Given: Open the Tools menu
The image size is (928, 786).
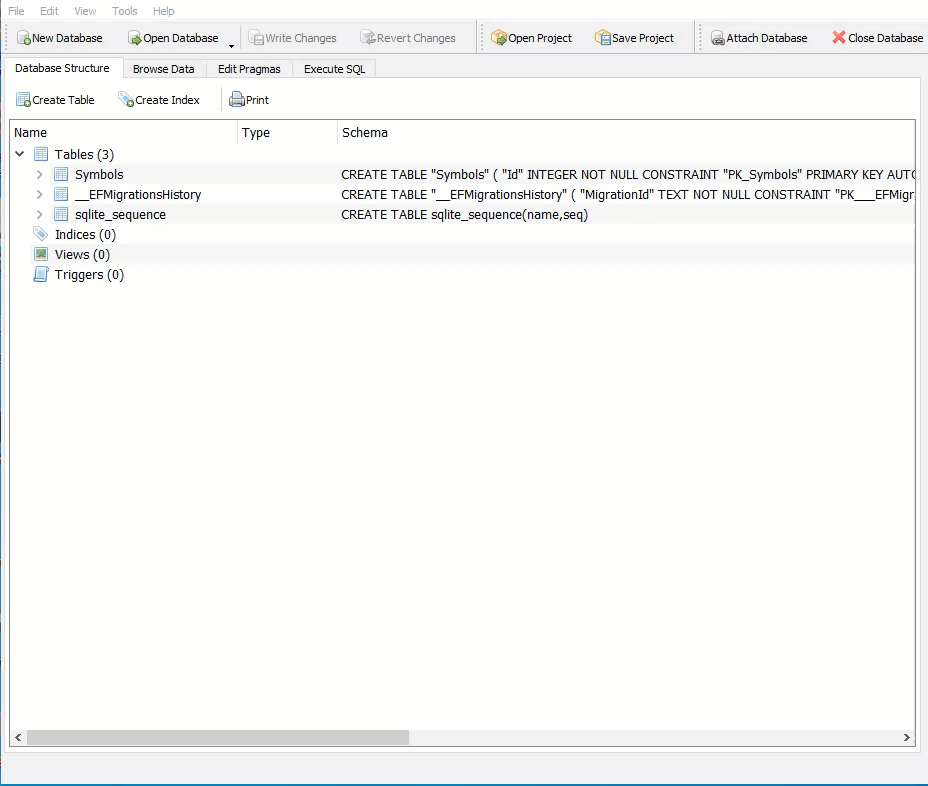Looking at the screenshot, I should (x=124, y=11).
